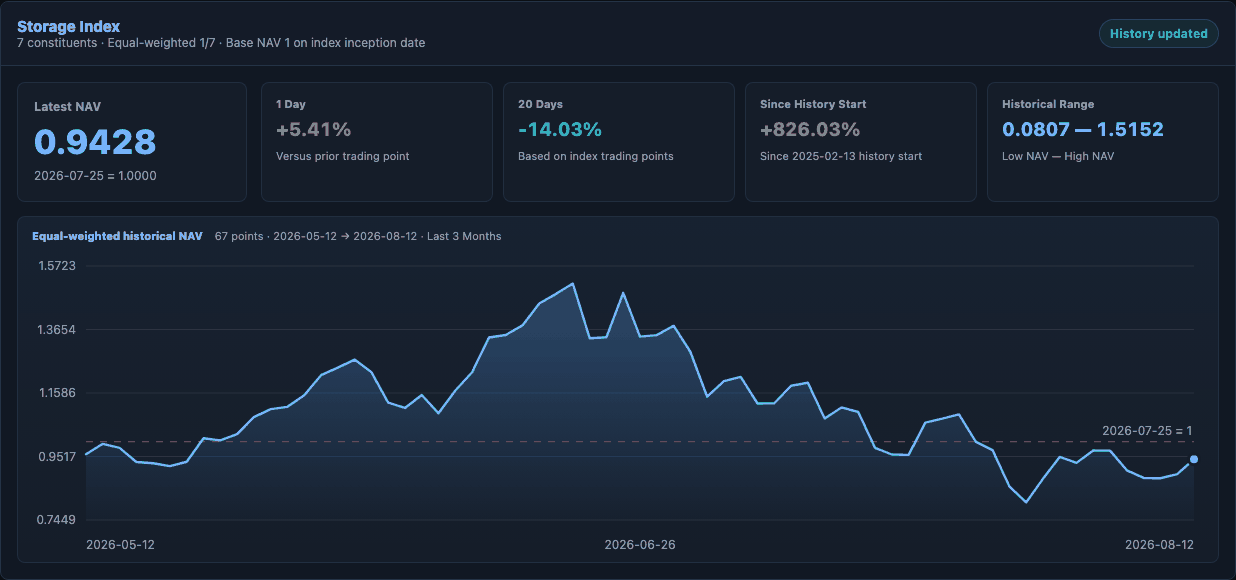Image resolution: width=1236 pixels, height=580 pixels.
Task: Select the Latest NAV card
Action: [x=132, y=142]
